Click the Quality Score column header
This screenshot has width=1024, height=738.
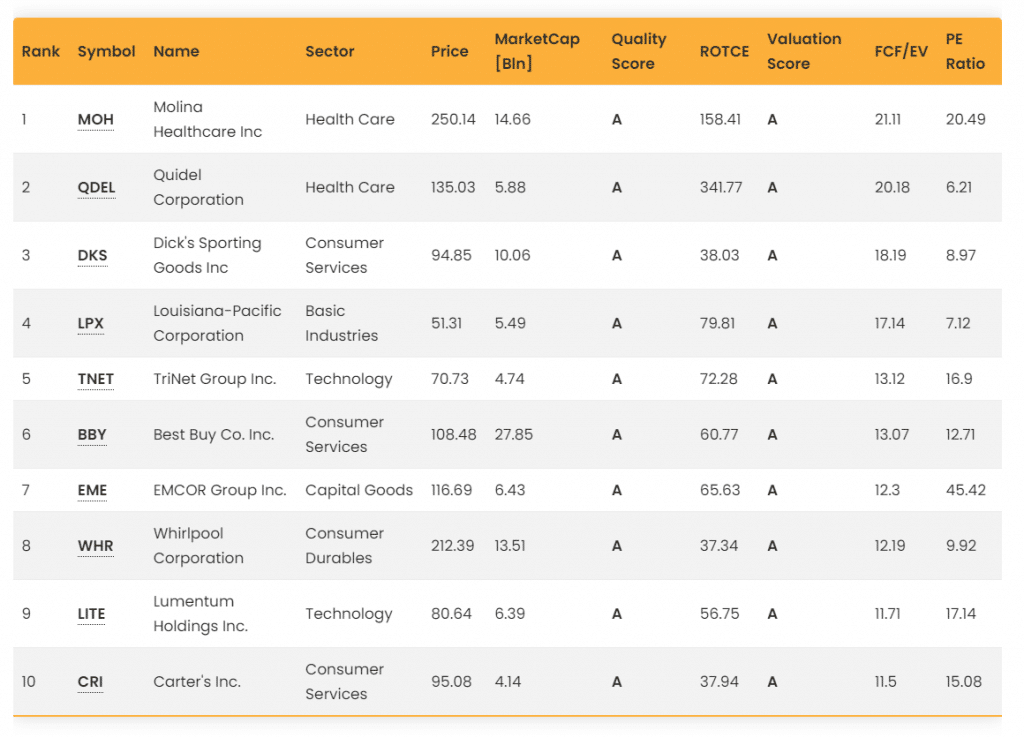[639, 51]
